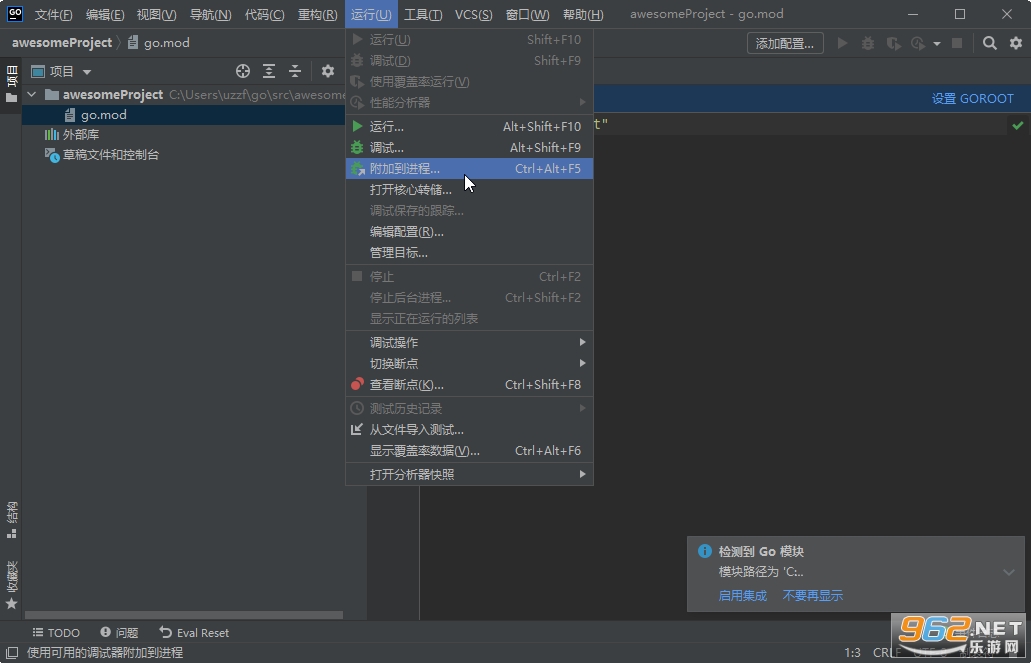Click the Collapse All icon in project panel
This screenshot has width=1031, height=663.
(295, 71)
